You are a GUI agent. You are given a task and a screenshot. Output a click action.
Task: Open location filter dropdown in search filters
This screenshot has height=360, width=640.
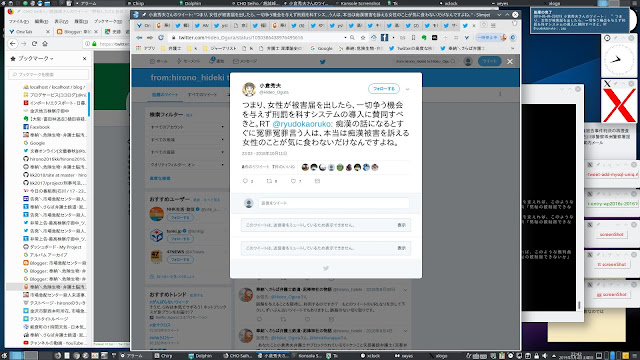(x=187, y=140)
